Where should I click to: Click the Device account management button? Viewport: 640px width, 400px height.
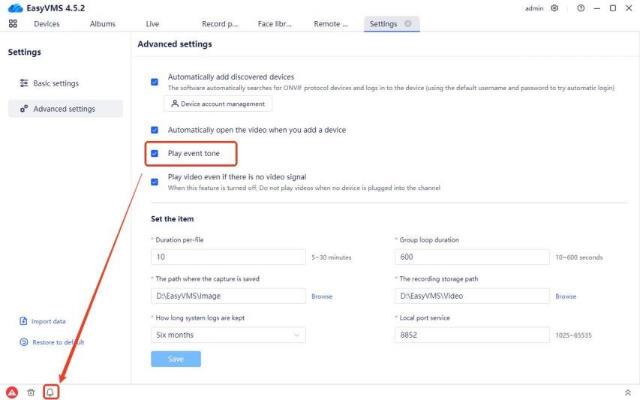point(217,104)
